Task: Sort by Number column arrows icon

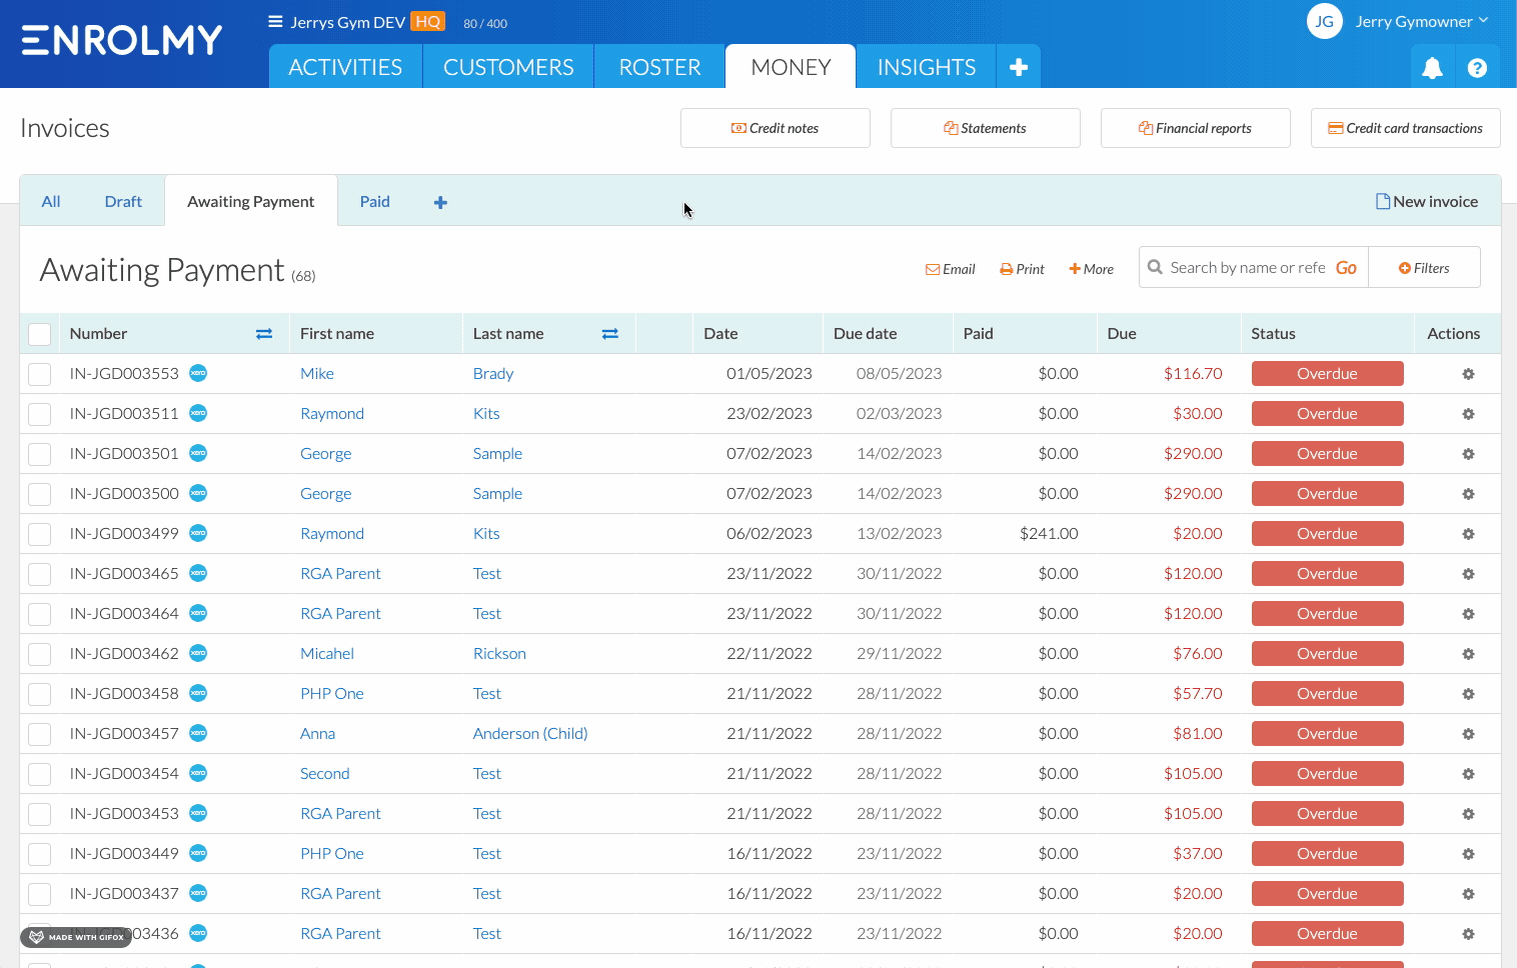Action: [264, 334]
